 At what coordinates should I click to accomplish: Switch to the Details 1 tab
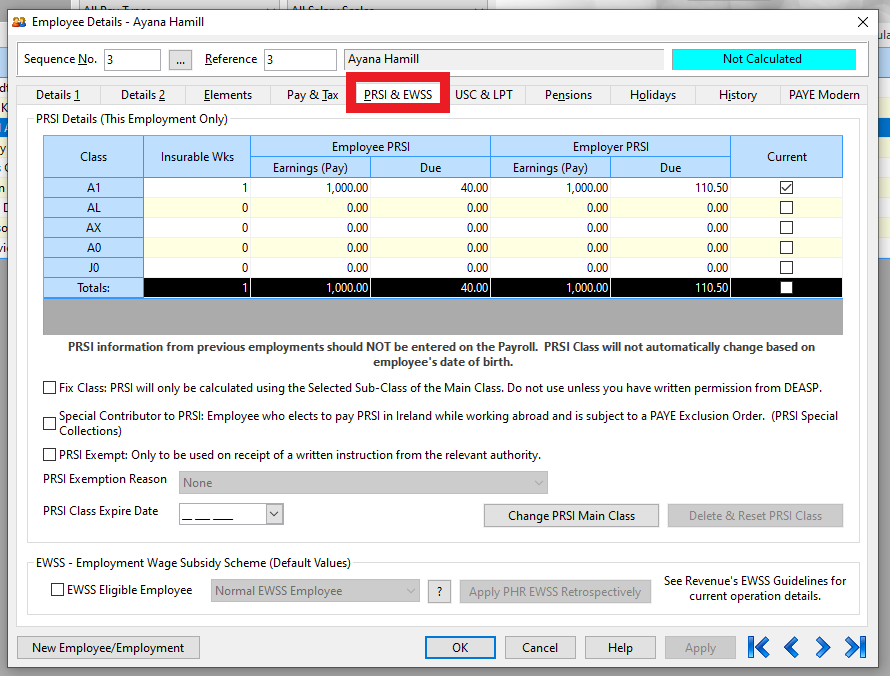click(x=58, y=95)
